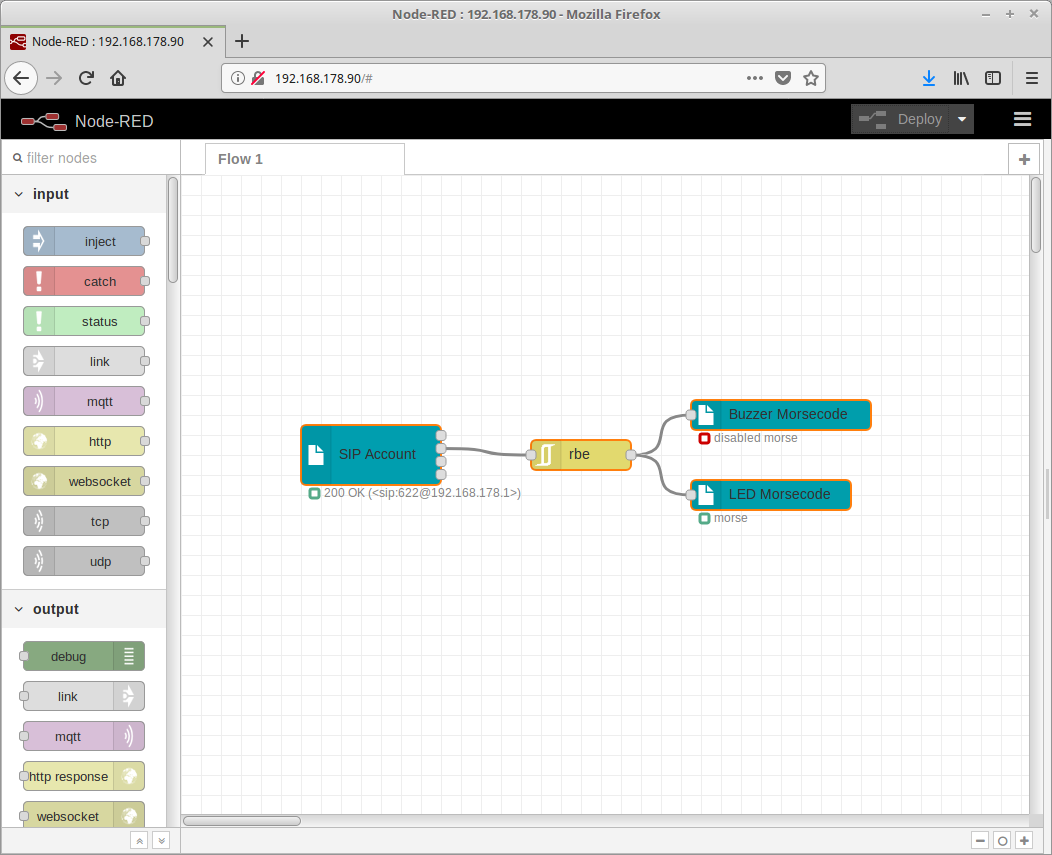This screenshot has height=855, width=1052.
Task: Open the Node-RED hamburger menu
Action: (x=1022, y=119)
